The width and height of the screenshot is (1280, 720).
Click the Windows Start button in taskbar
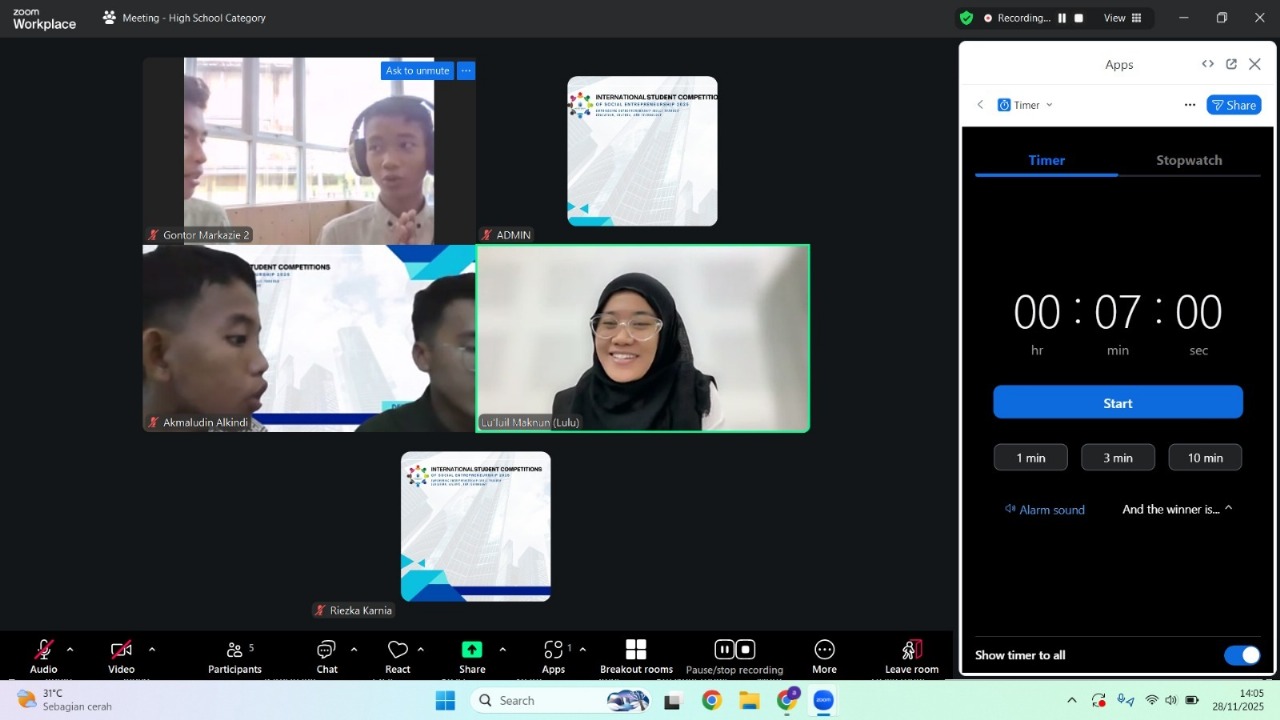click(x=445, y=700)
